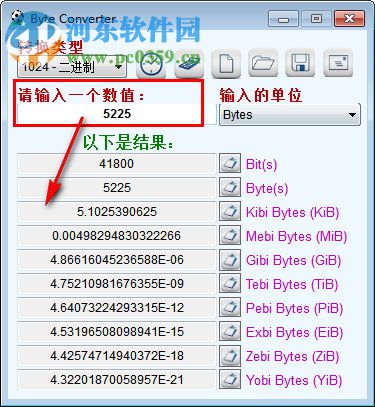Maximize the Byte Converter window

[316, 19]
